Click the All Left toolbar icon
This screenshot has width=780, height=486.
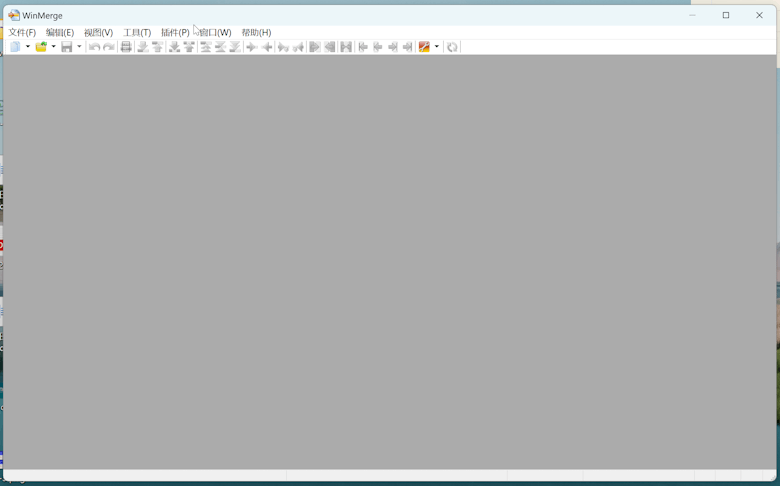tap(329, 47)
